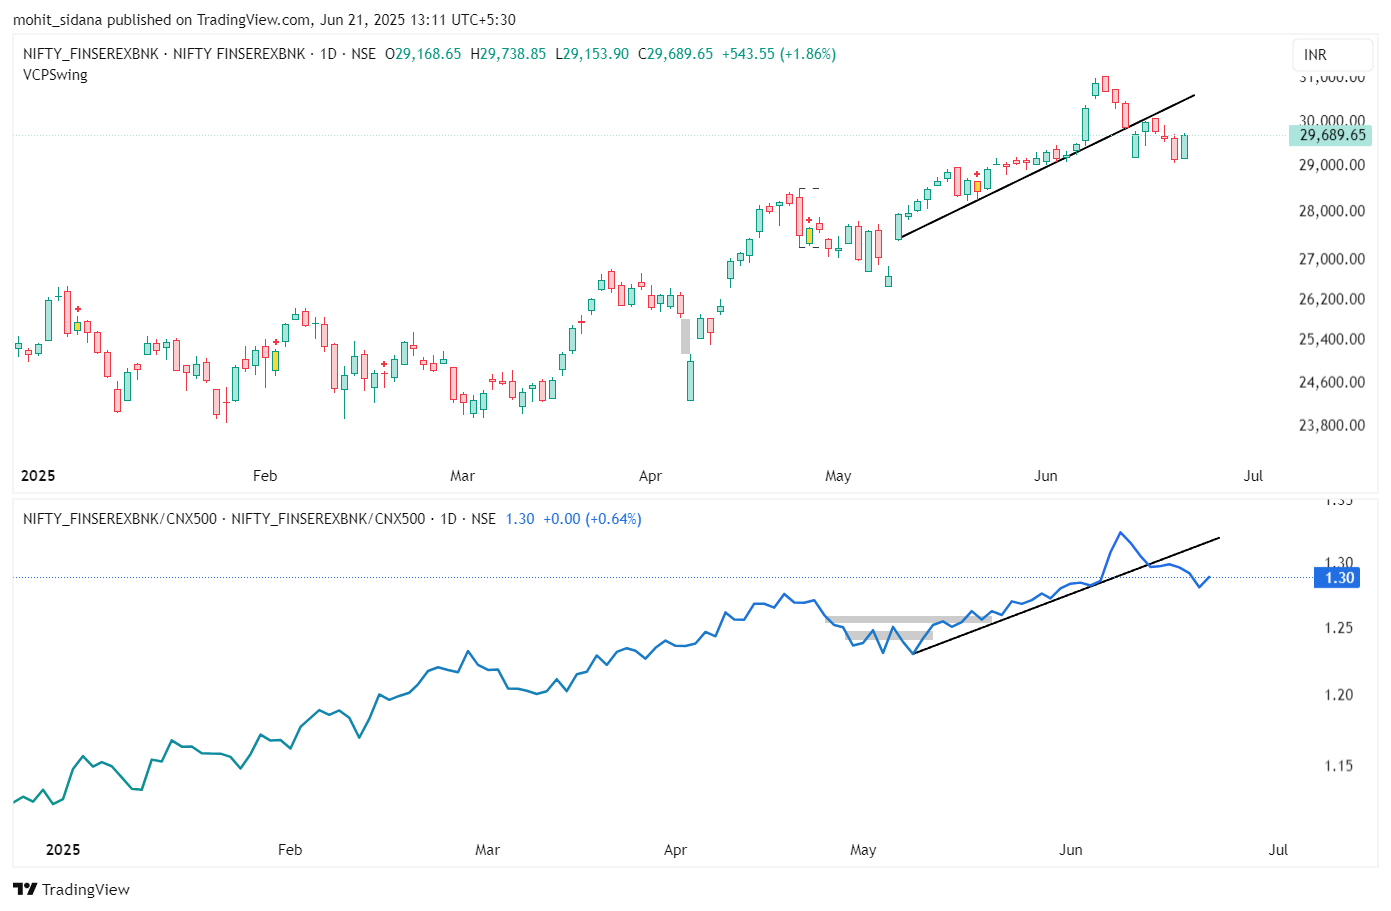Click the Feb label on top chart time axis
1391x911 pixels.
[x=265, y=476]
